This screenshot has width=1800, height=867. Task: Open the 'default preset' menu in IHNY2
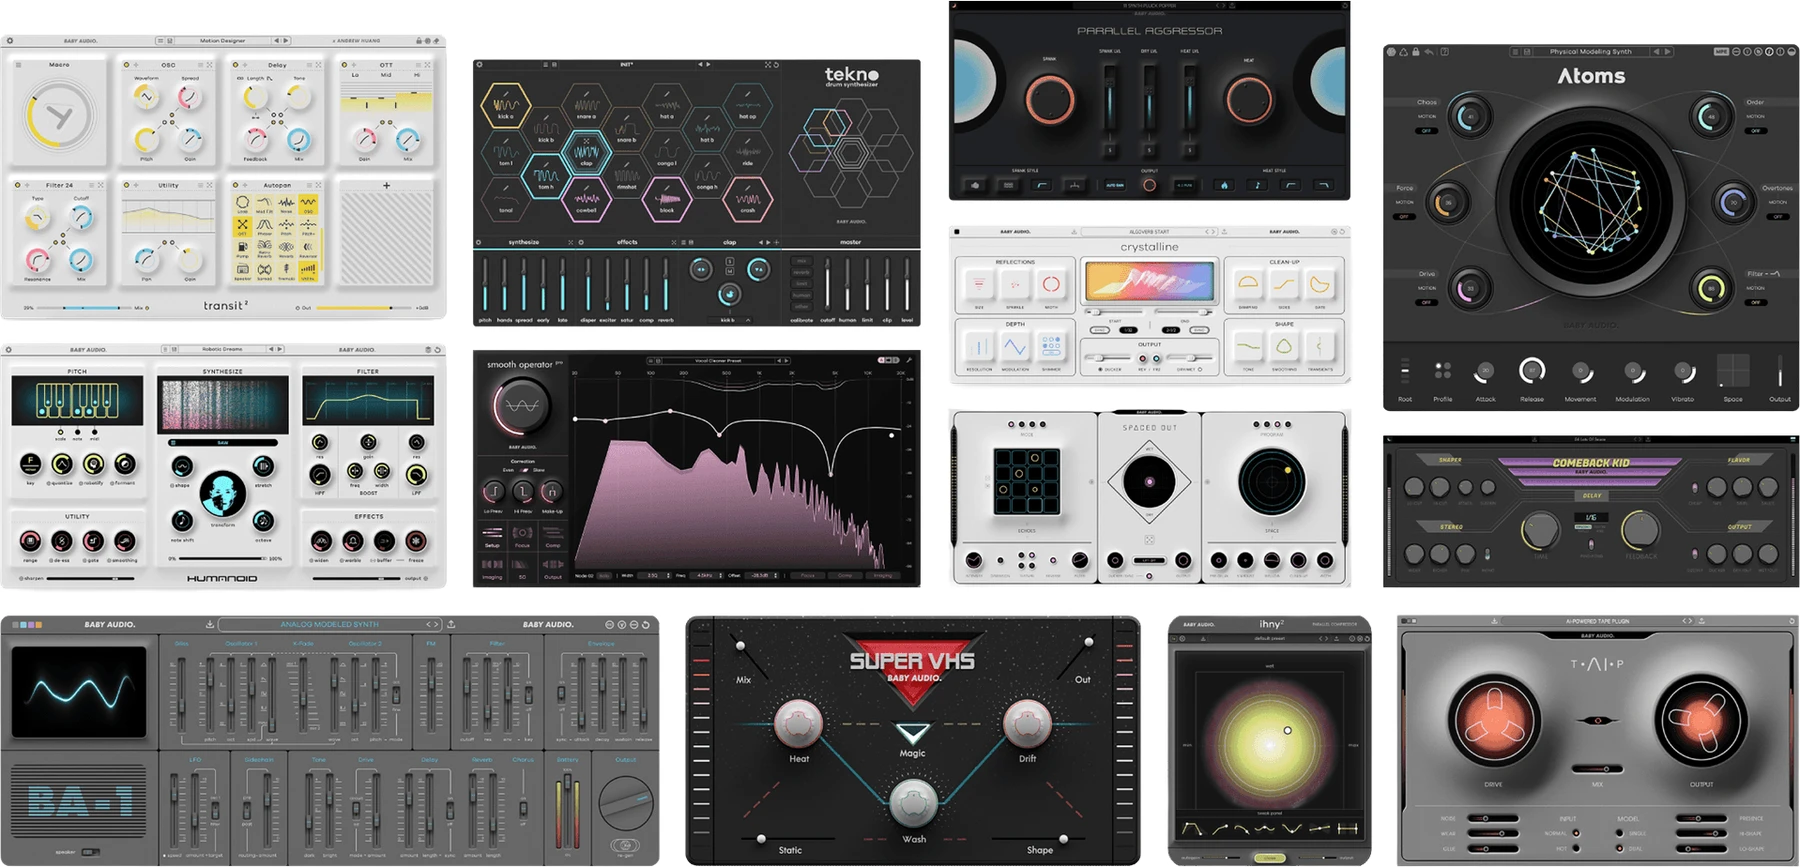point(1270,638)
